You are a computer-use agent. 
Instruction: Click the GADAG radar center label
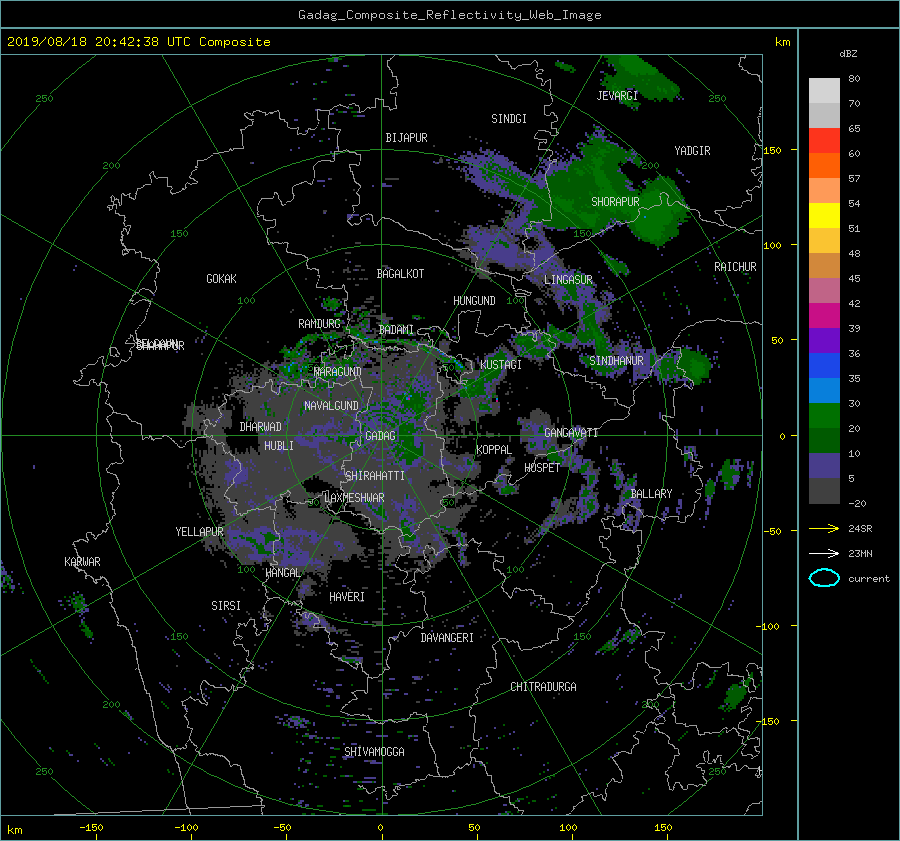[x=380, y=436]
